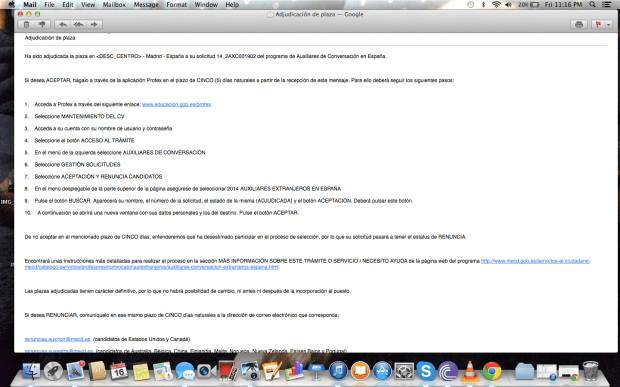
Task: Open the Trash in the Dock
Action: point(590,370)
